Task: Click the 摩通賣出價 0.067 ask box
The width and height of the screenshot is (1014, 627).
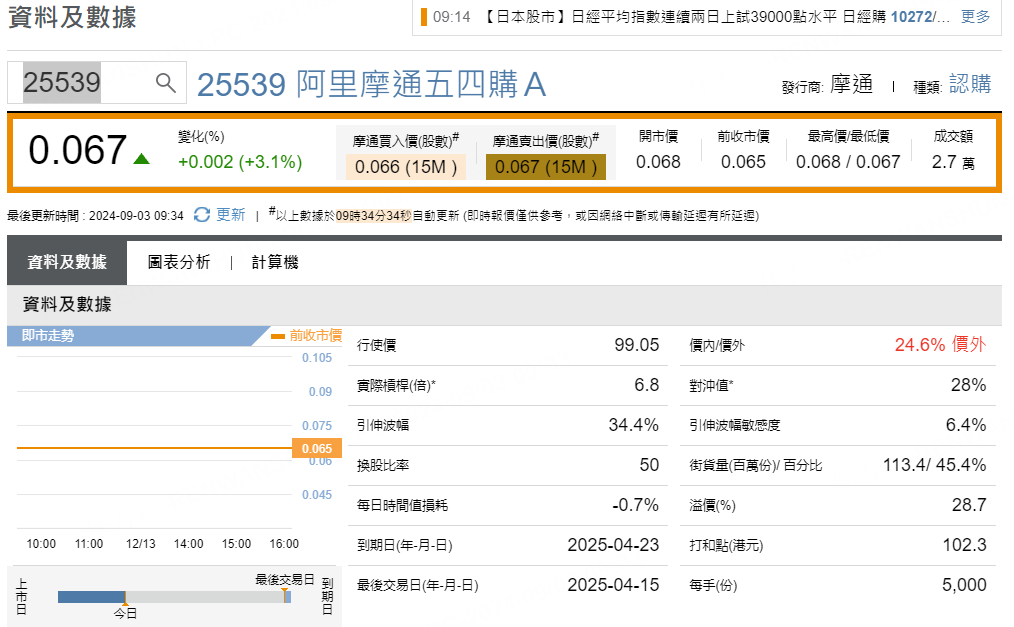Action: coord(546,167)
